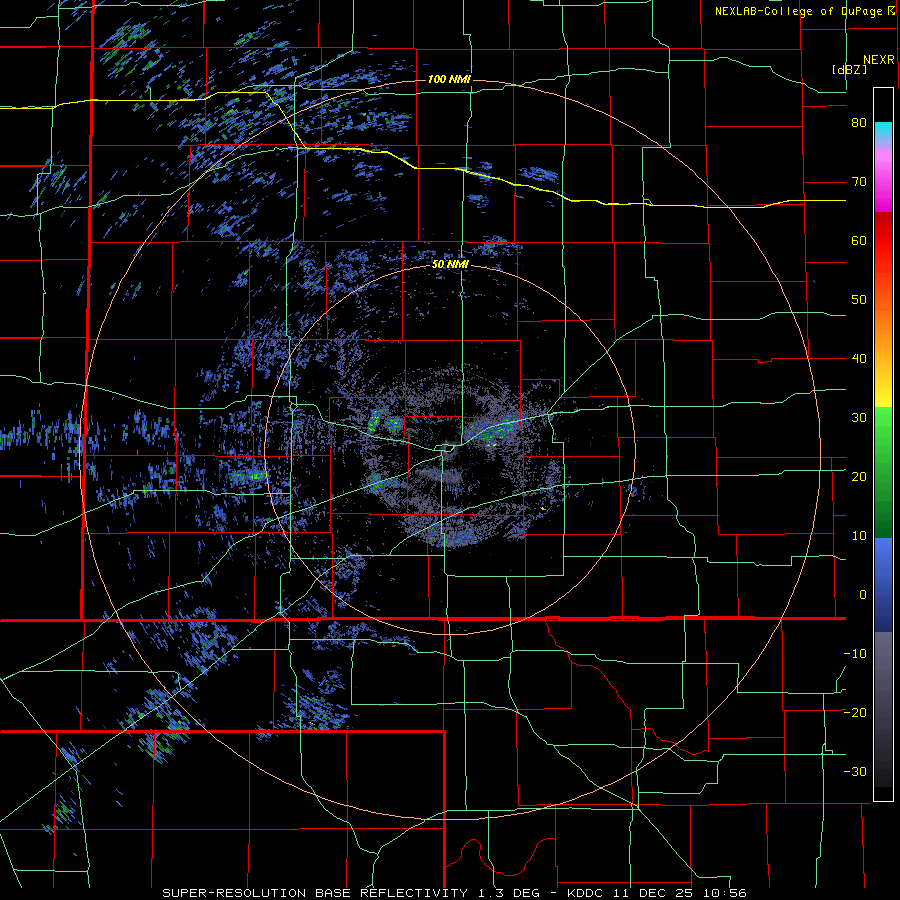
Task: Click the -10 value on dBZ scale
Action: 855,654
